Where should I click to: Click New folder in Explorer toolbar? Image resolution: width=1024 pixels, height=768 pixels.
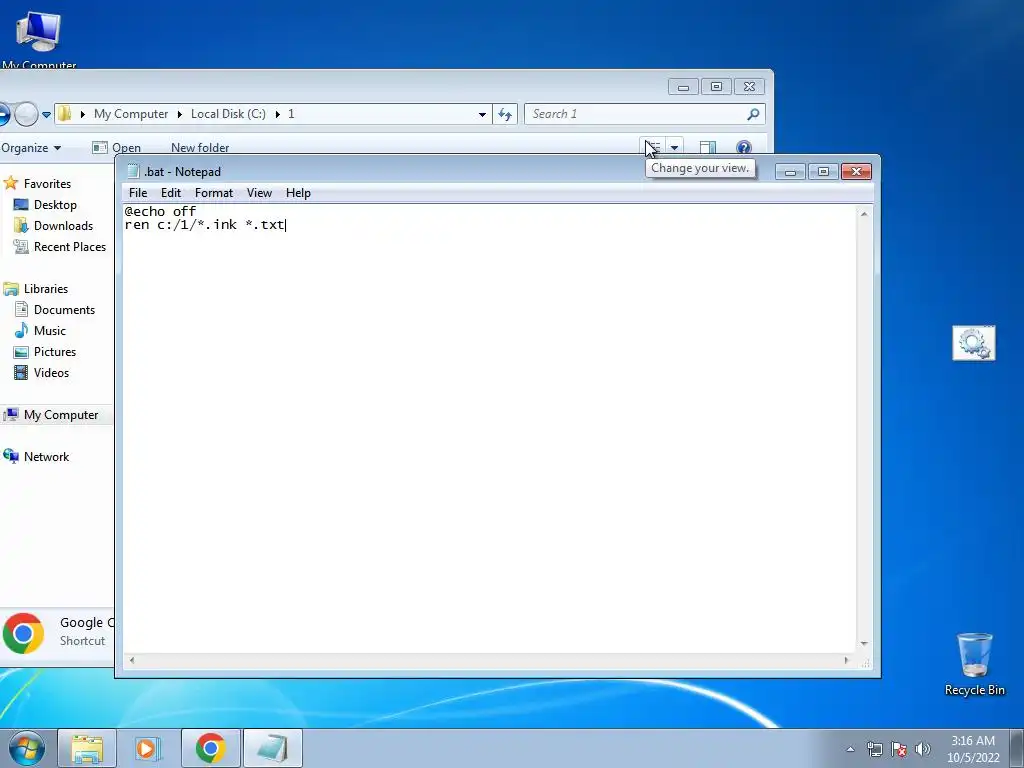200,148
